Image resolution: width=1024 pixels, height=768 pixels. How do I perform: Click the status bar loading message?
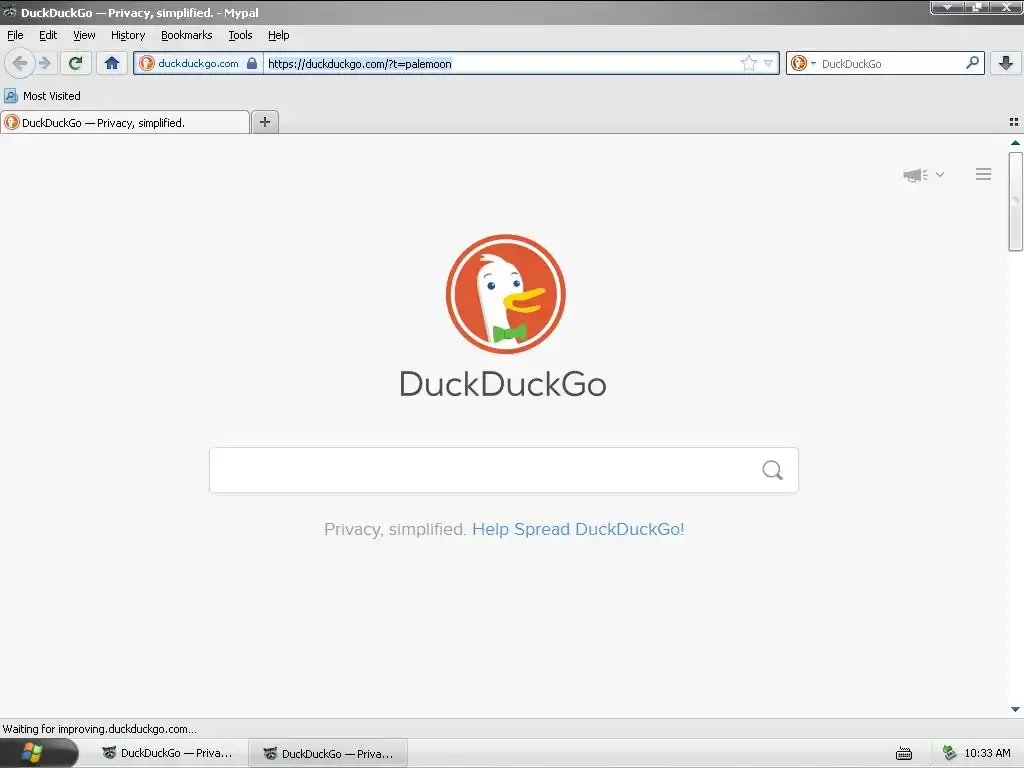[x=99, y=729]
